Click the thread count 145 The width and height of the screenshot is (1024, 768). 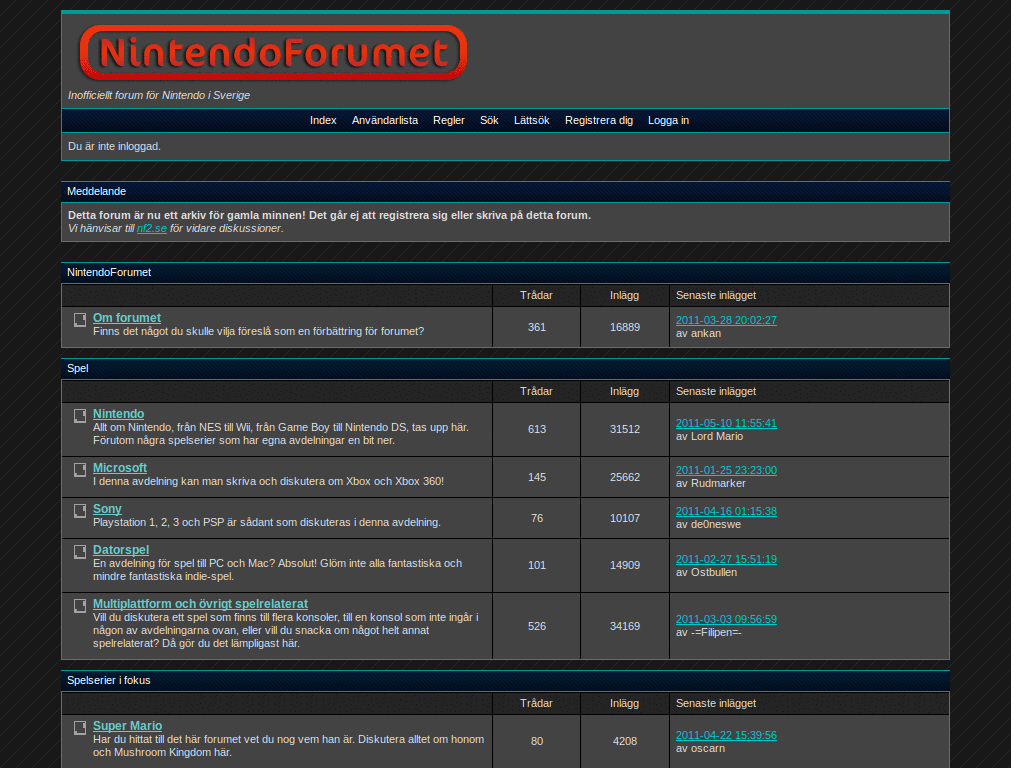pyautogui.click(x=537, y=477)
